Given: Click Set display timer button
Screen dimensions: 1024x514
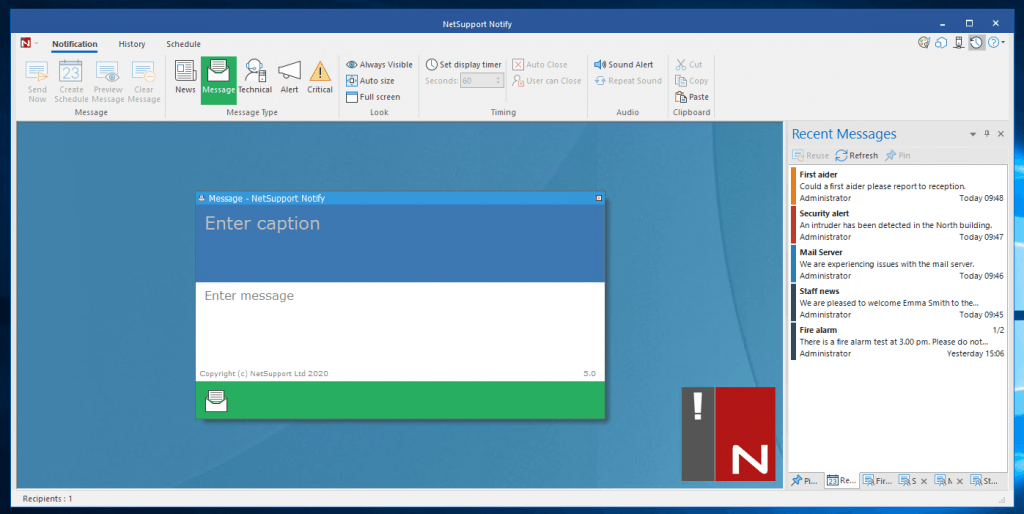Looking at the screenshot, I should 463,65.
